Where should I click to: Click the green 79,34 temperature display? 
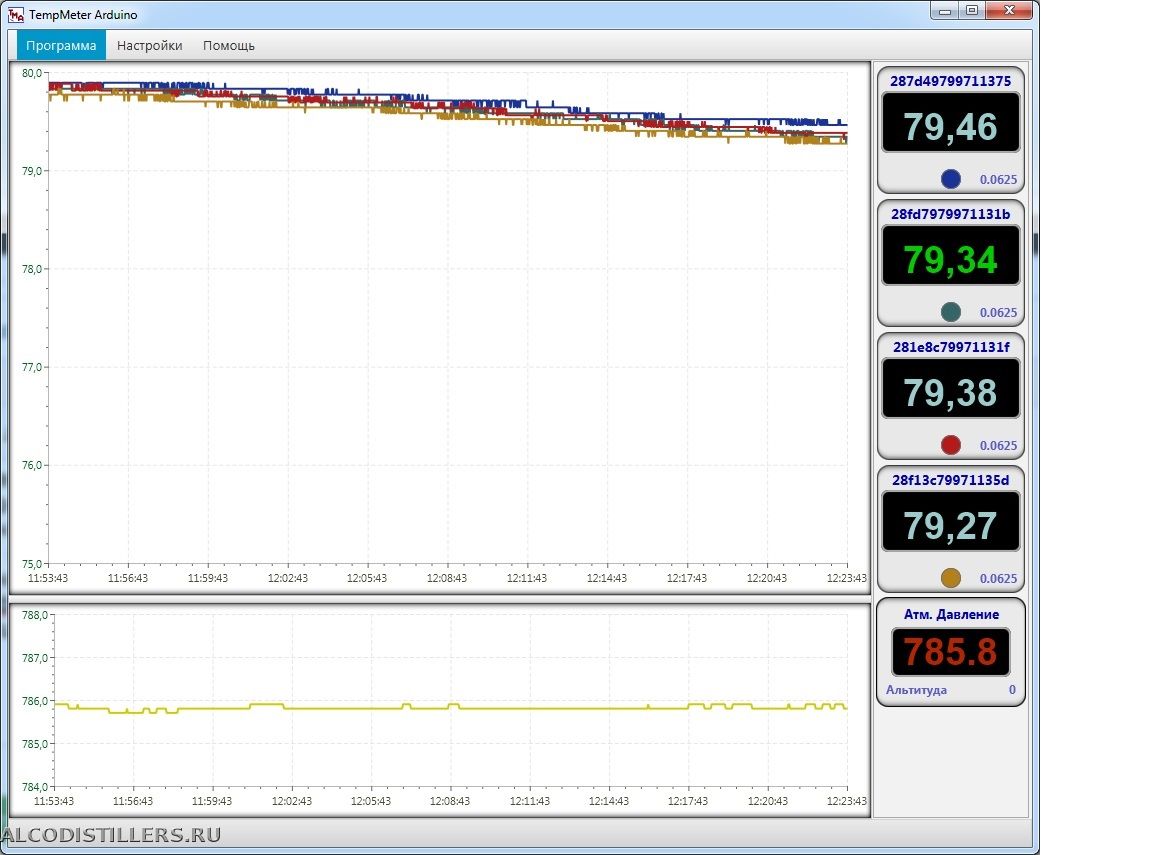tap(950, 259)
